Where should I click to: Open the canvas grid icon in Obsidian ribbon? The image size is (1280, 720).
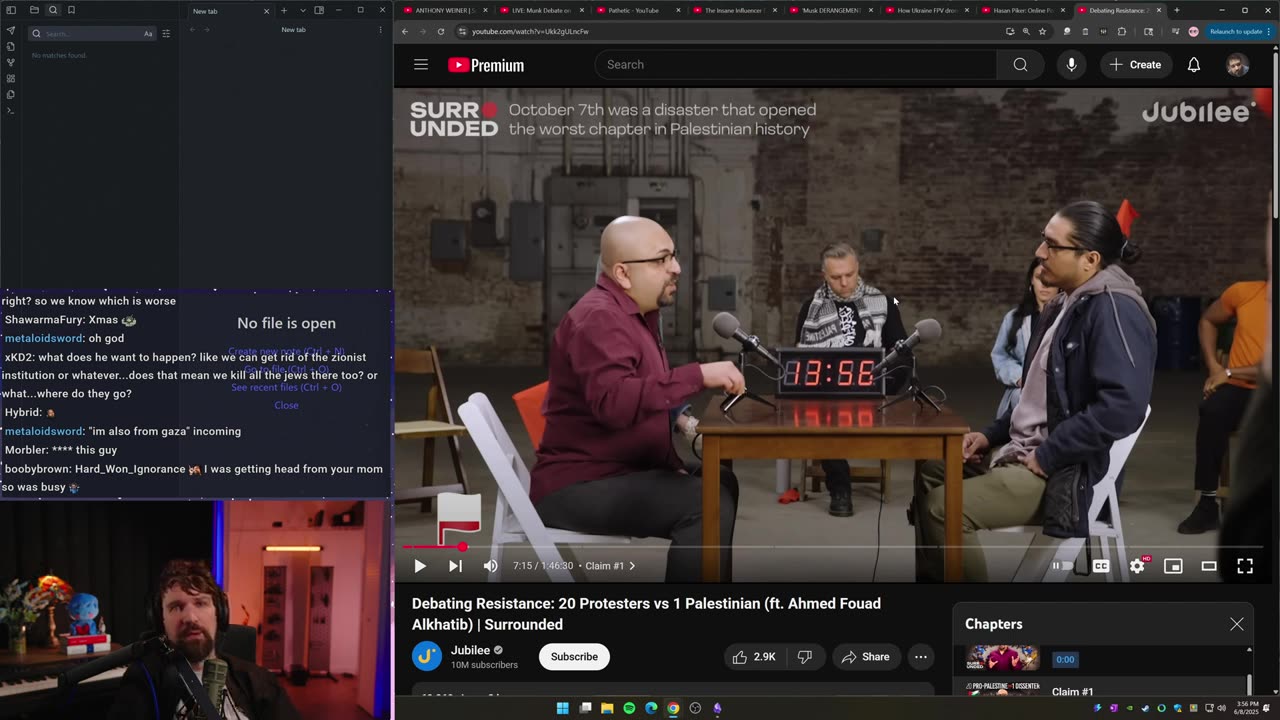click(x=11, y=78)
